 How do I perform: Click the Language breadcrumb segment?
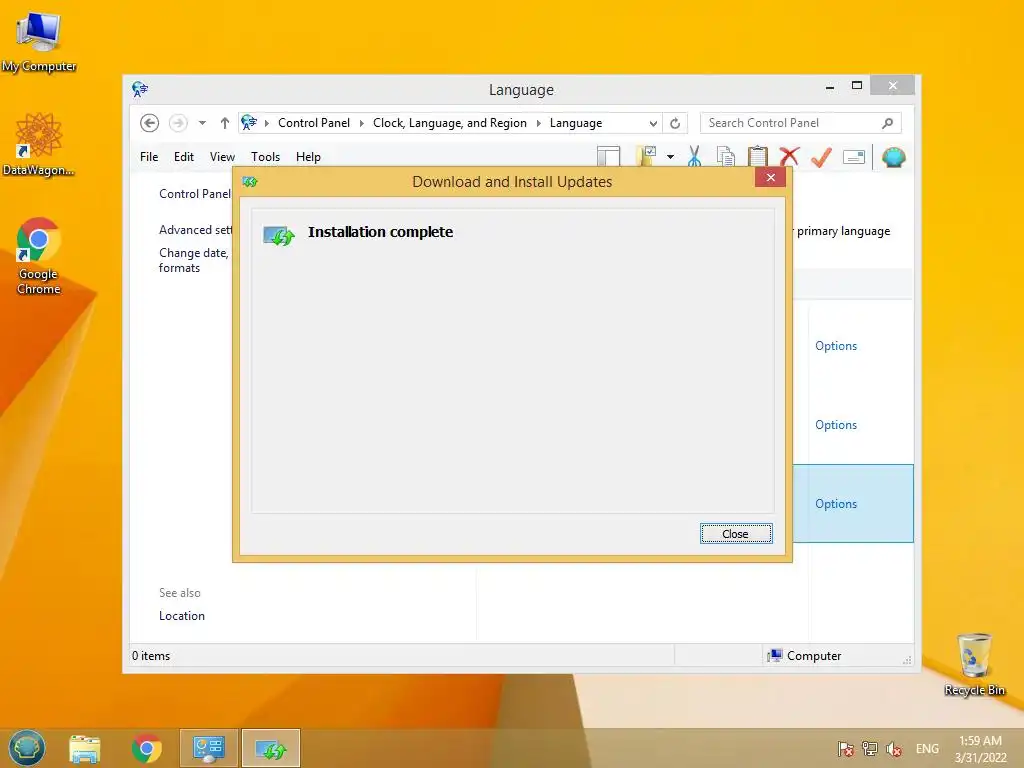pos(576,123)
